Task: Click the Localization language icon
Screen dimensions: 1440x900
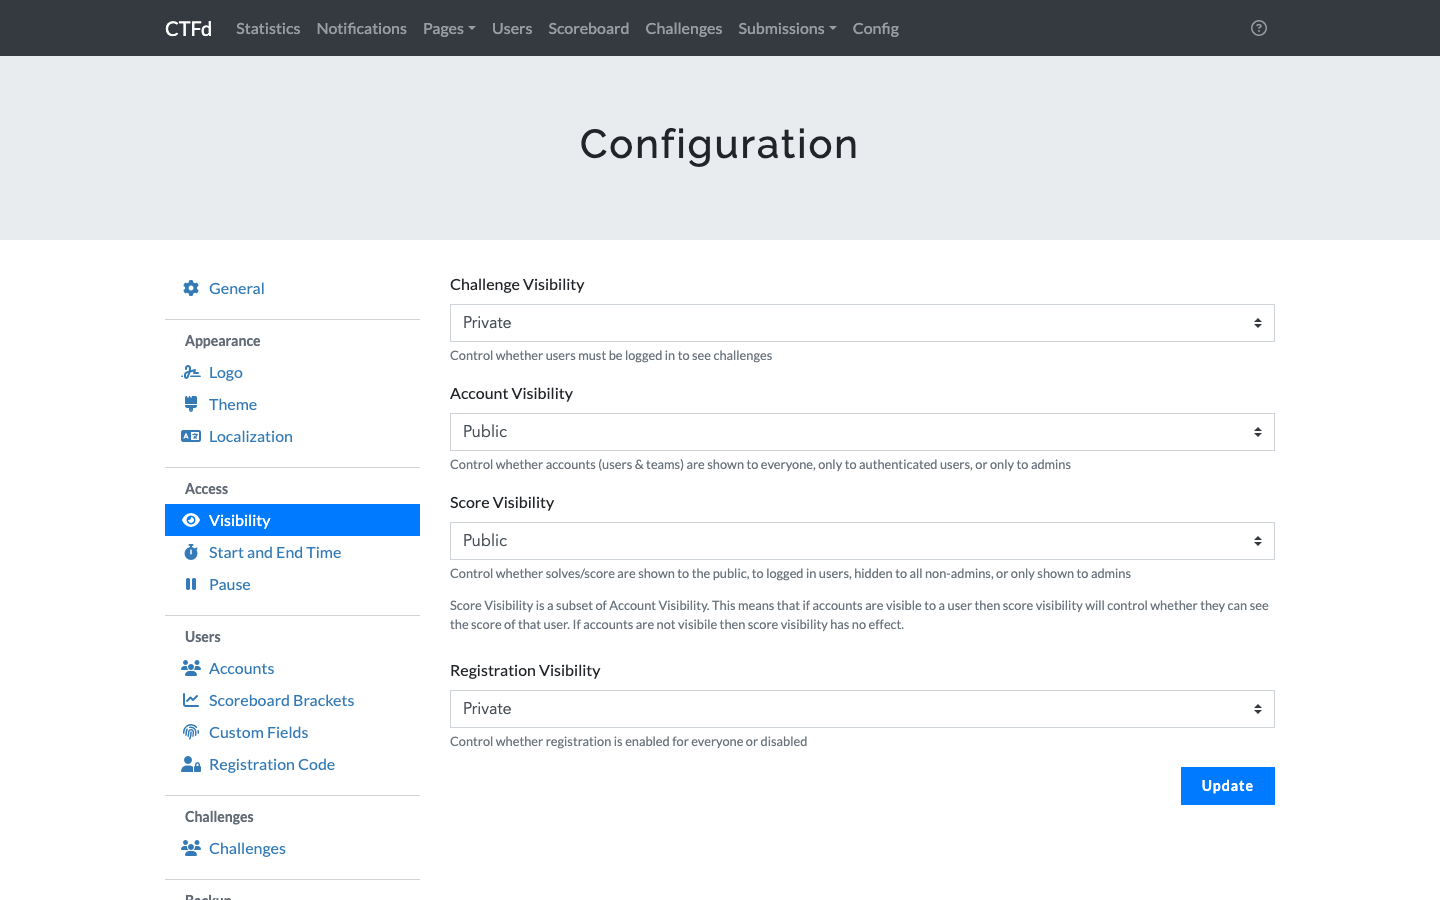Action: coord(191,436)
